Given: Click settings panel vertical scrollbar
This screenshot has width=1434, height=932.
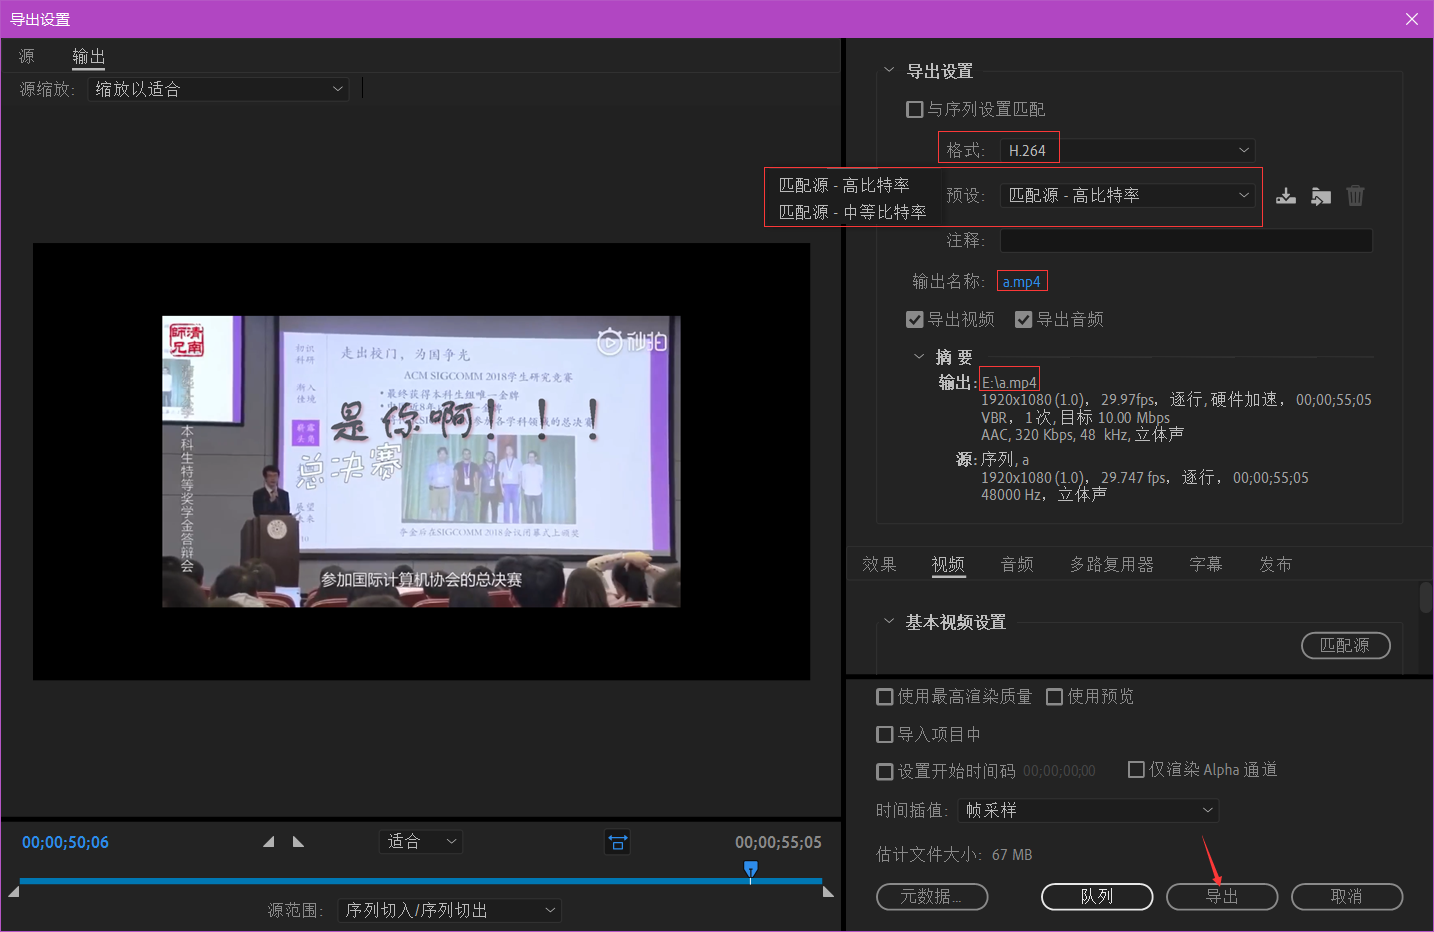Looking at the screenshot, I should [x=1426, y=597].
